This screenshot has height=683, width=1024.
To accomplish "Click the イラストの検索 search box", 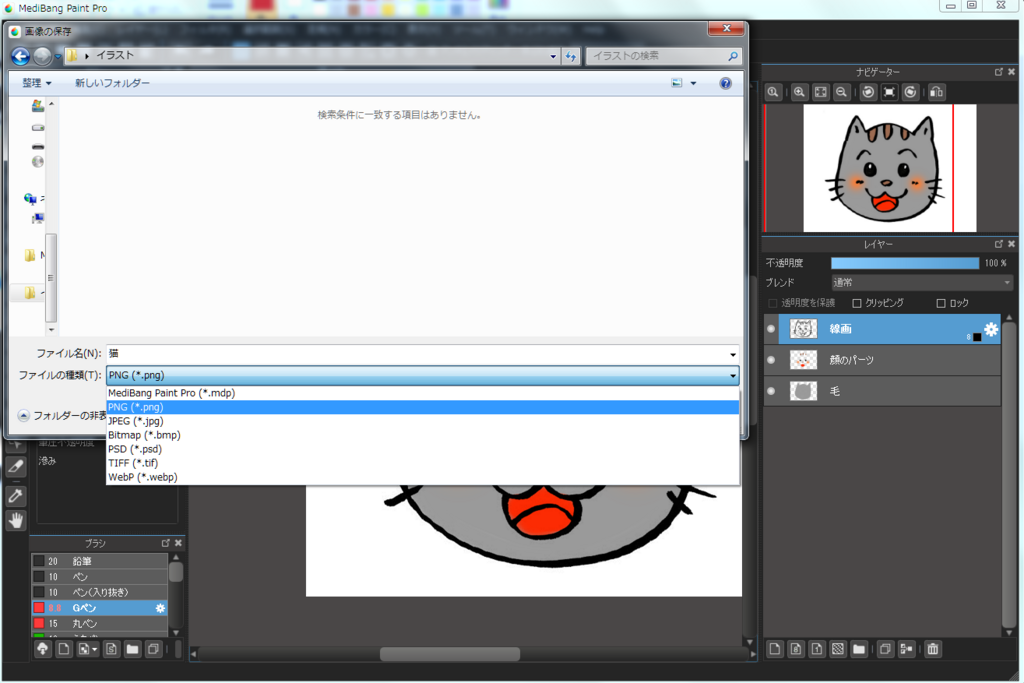I will [x=664, y=56].
